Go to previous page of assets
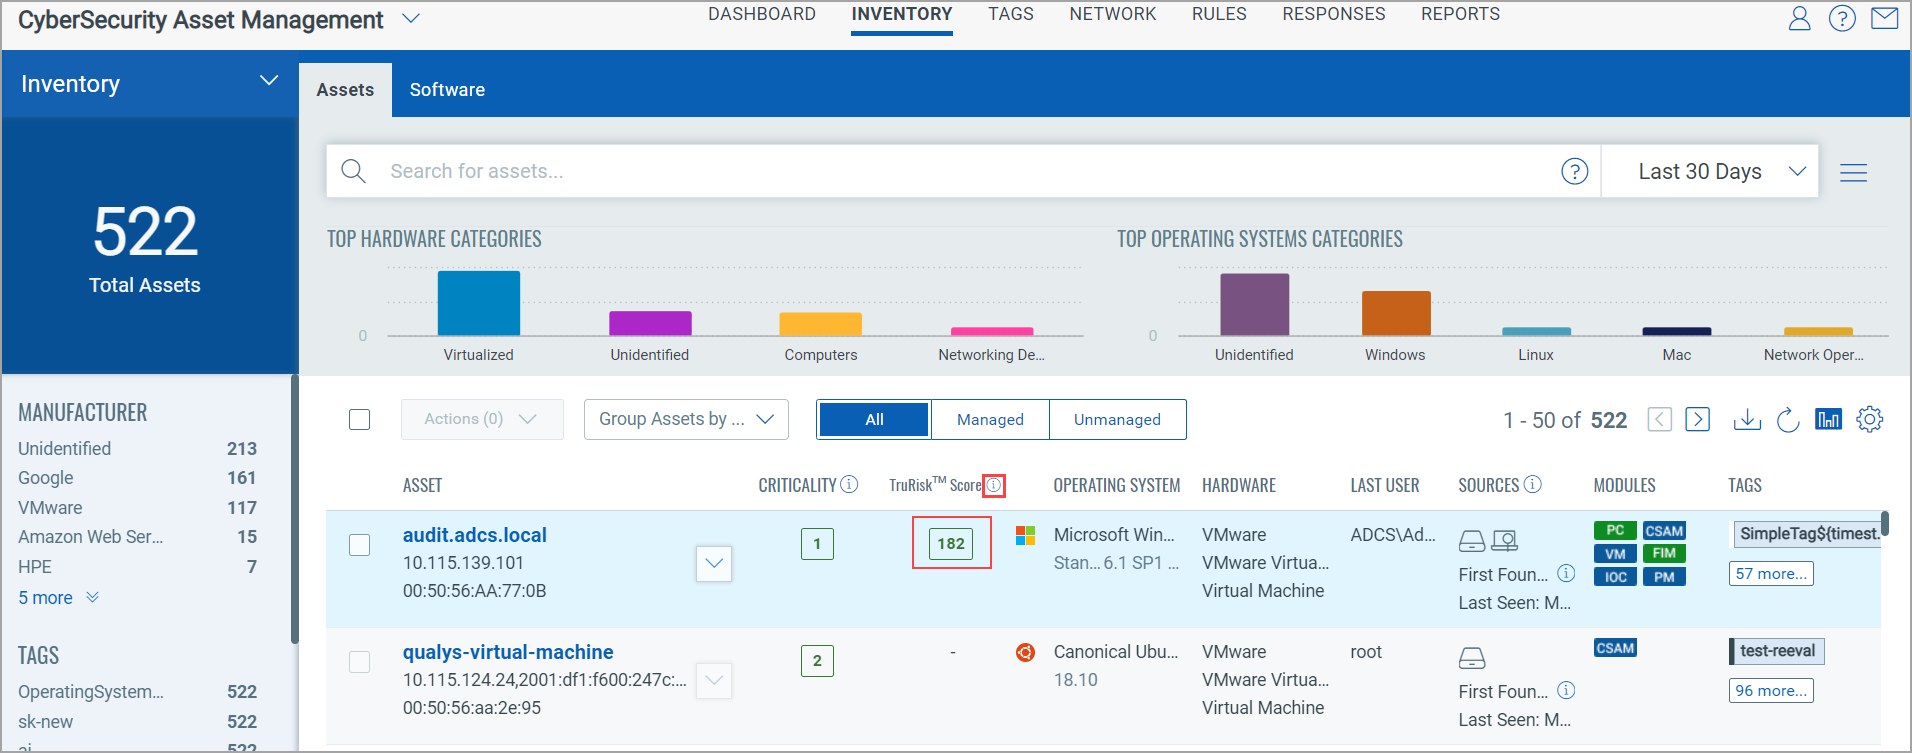The width and height of the screenshot is (1912, 753). 1660,419
